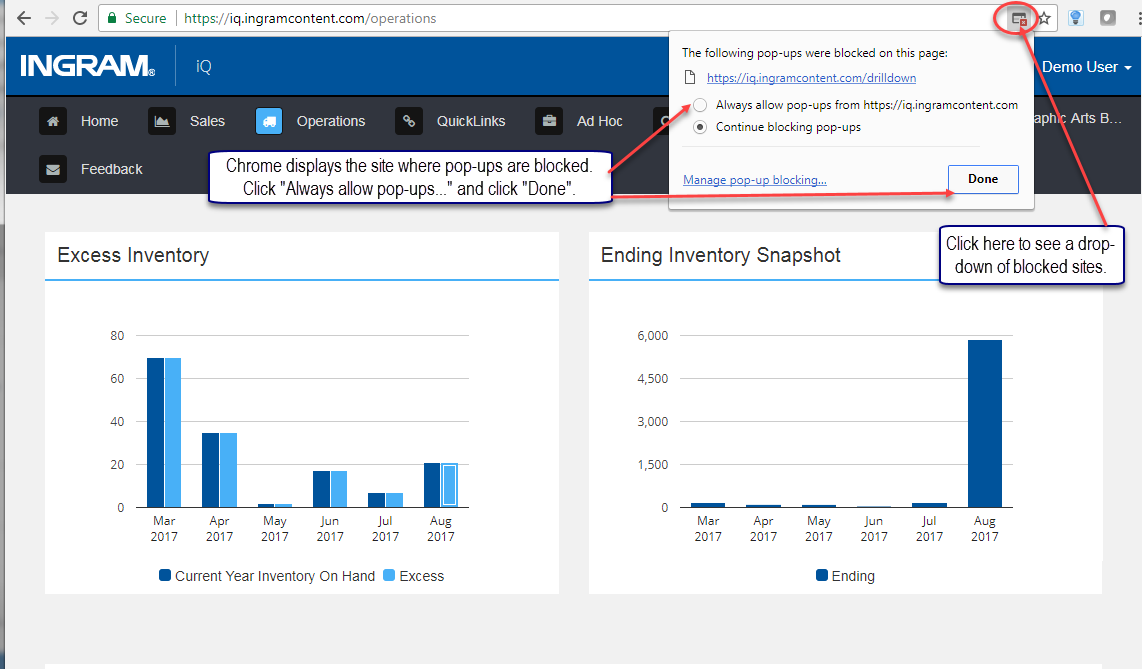1142x669 pixels.
Task: Click the Done button
Action: pos(983,179)
